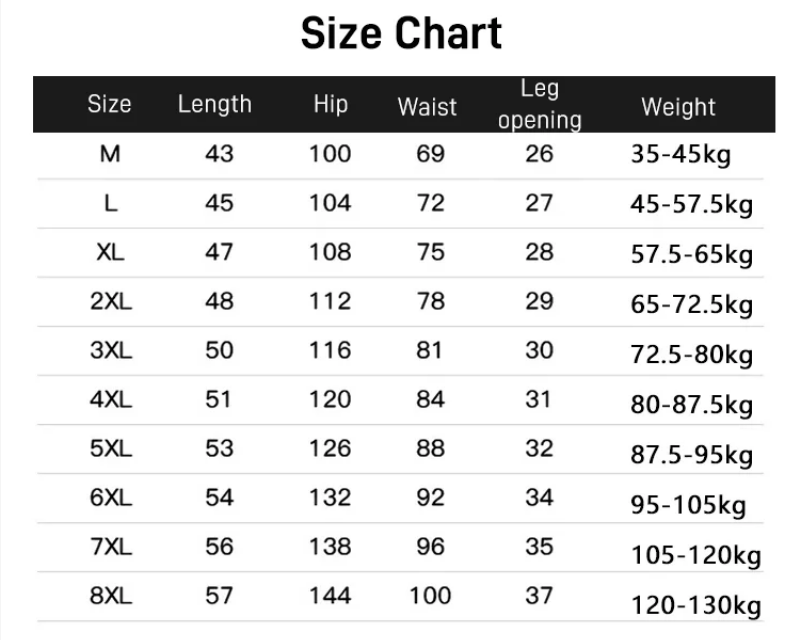
Task: Select the Weight column header
Action: pyautogui.click(x=678, y=106)
